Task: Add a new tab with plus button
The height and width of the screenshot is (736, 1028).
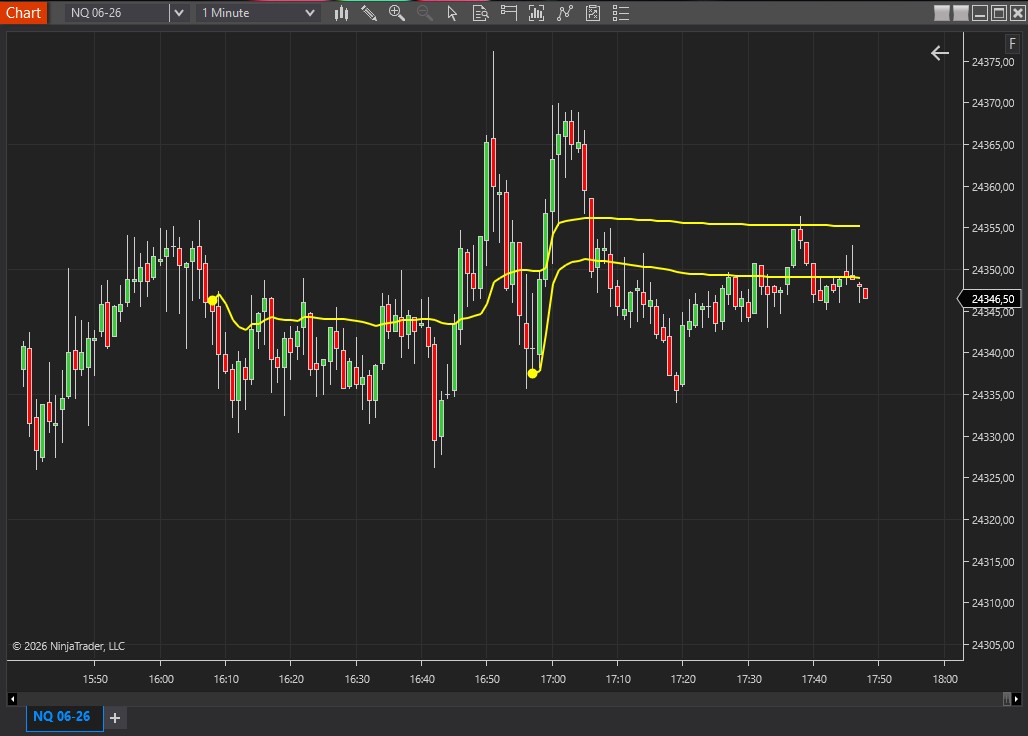Action: pos(115,718)
